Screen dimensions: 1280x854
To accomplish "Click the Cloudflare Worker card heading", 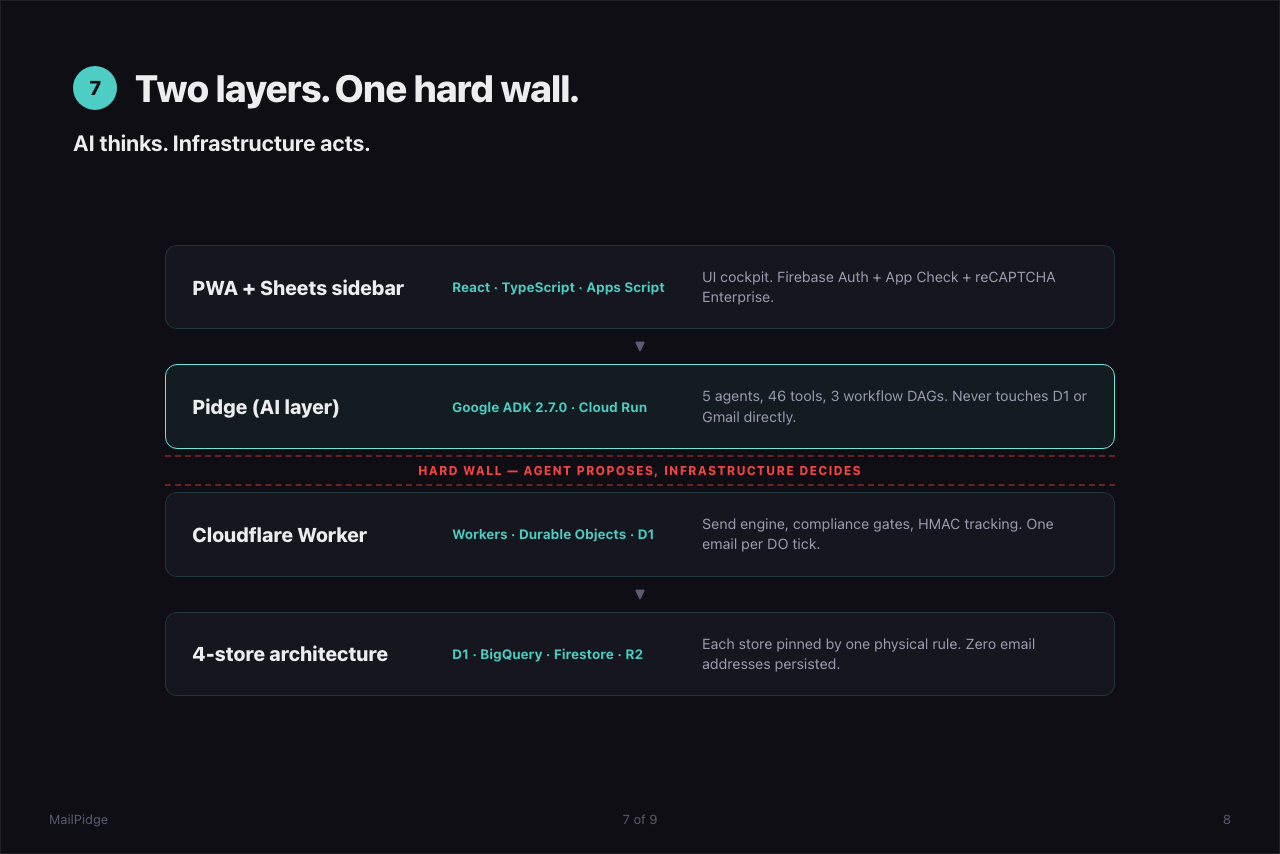I will 280,535.
